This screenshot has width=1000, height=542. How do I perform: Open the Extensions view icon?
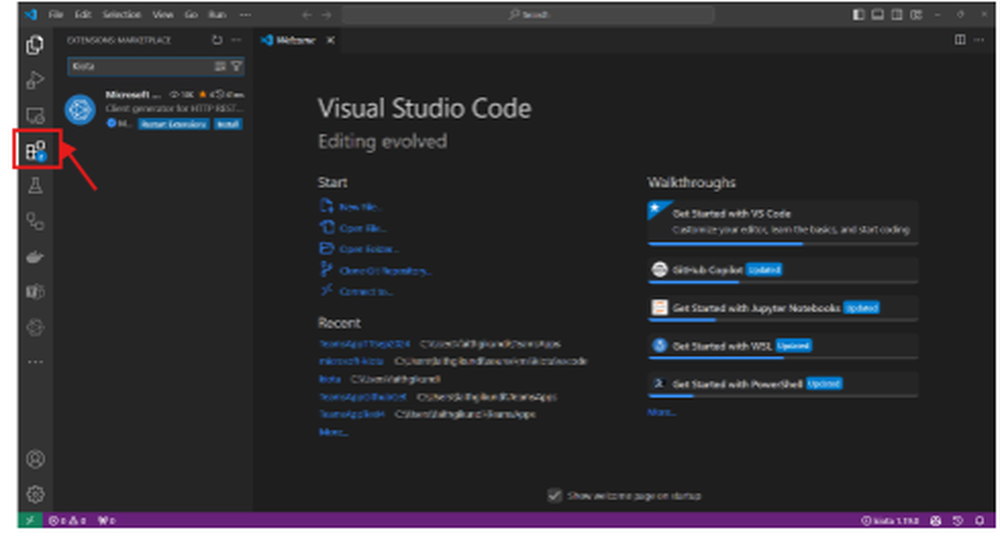36,150
